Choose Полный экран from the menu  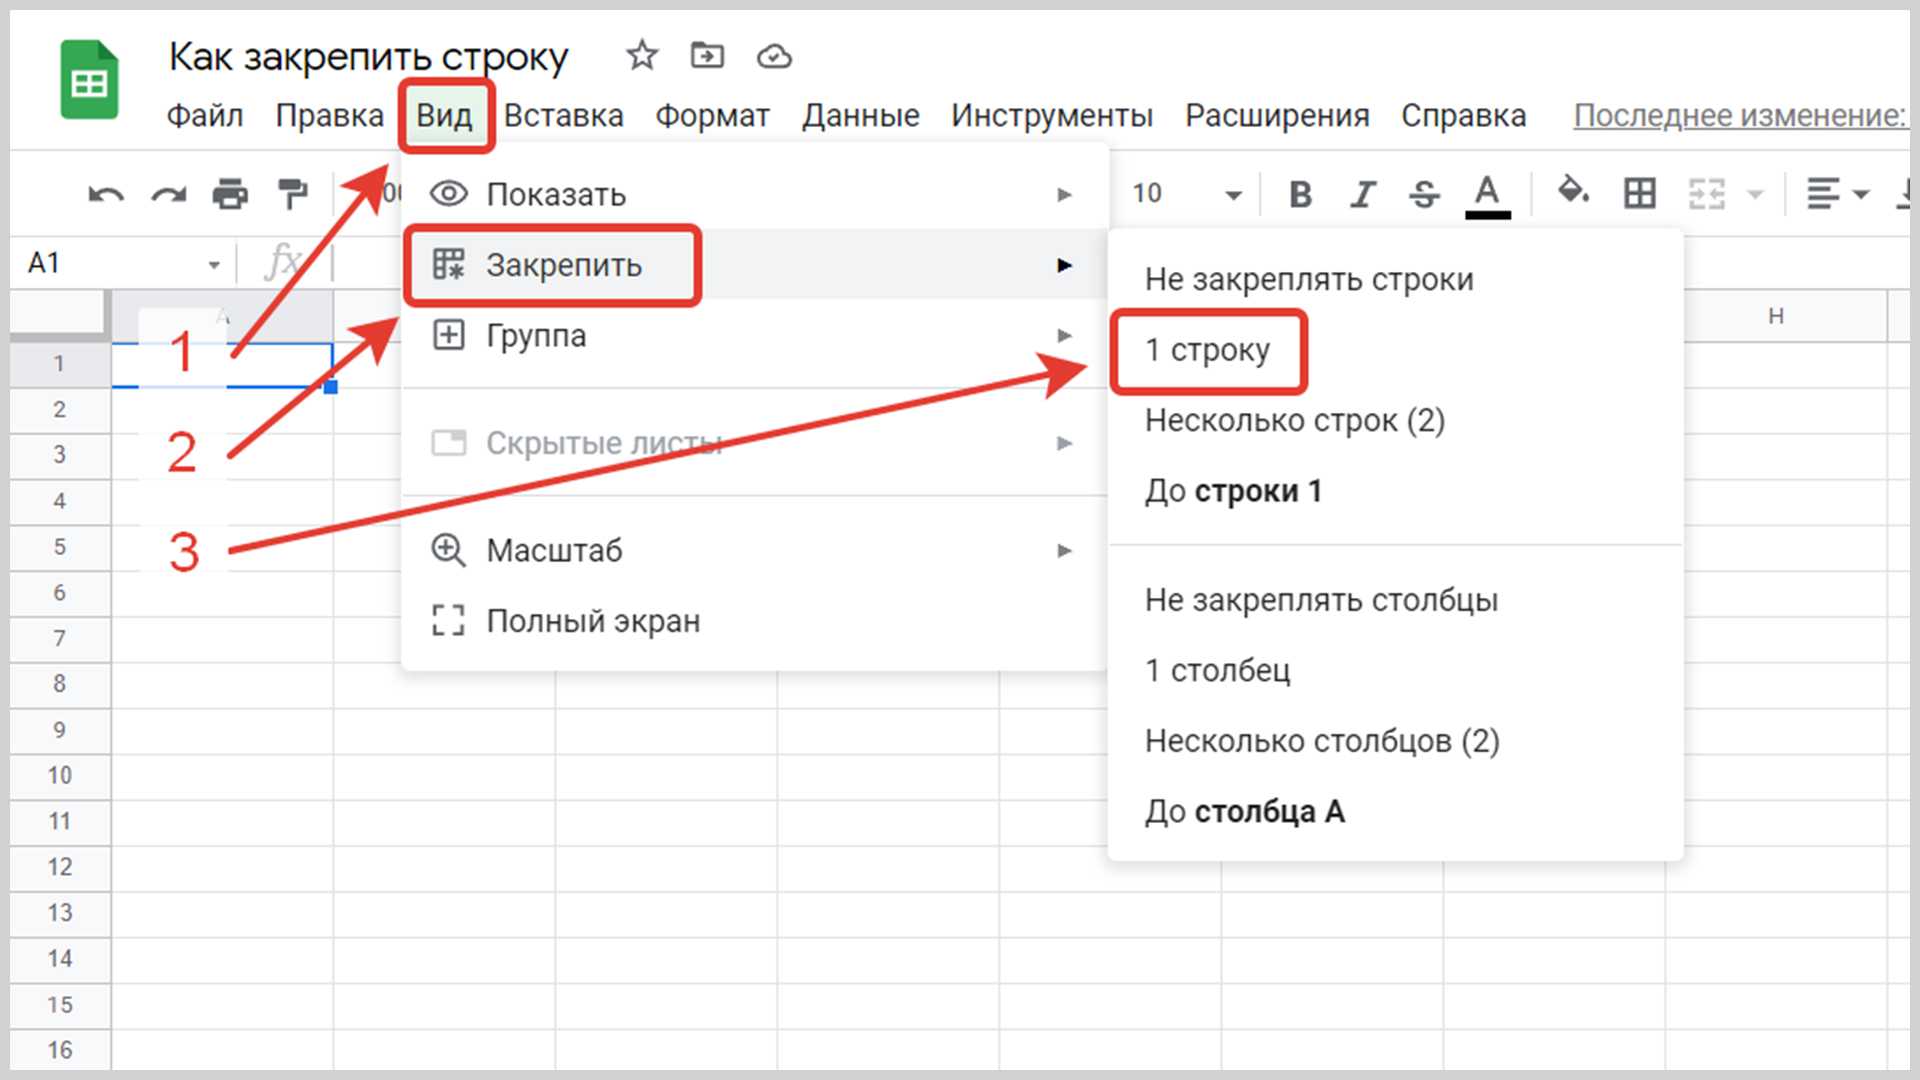(x=755, y=621)
